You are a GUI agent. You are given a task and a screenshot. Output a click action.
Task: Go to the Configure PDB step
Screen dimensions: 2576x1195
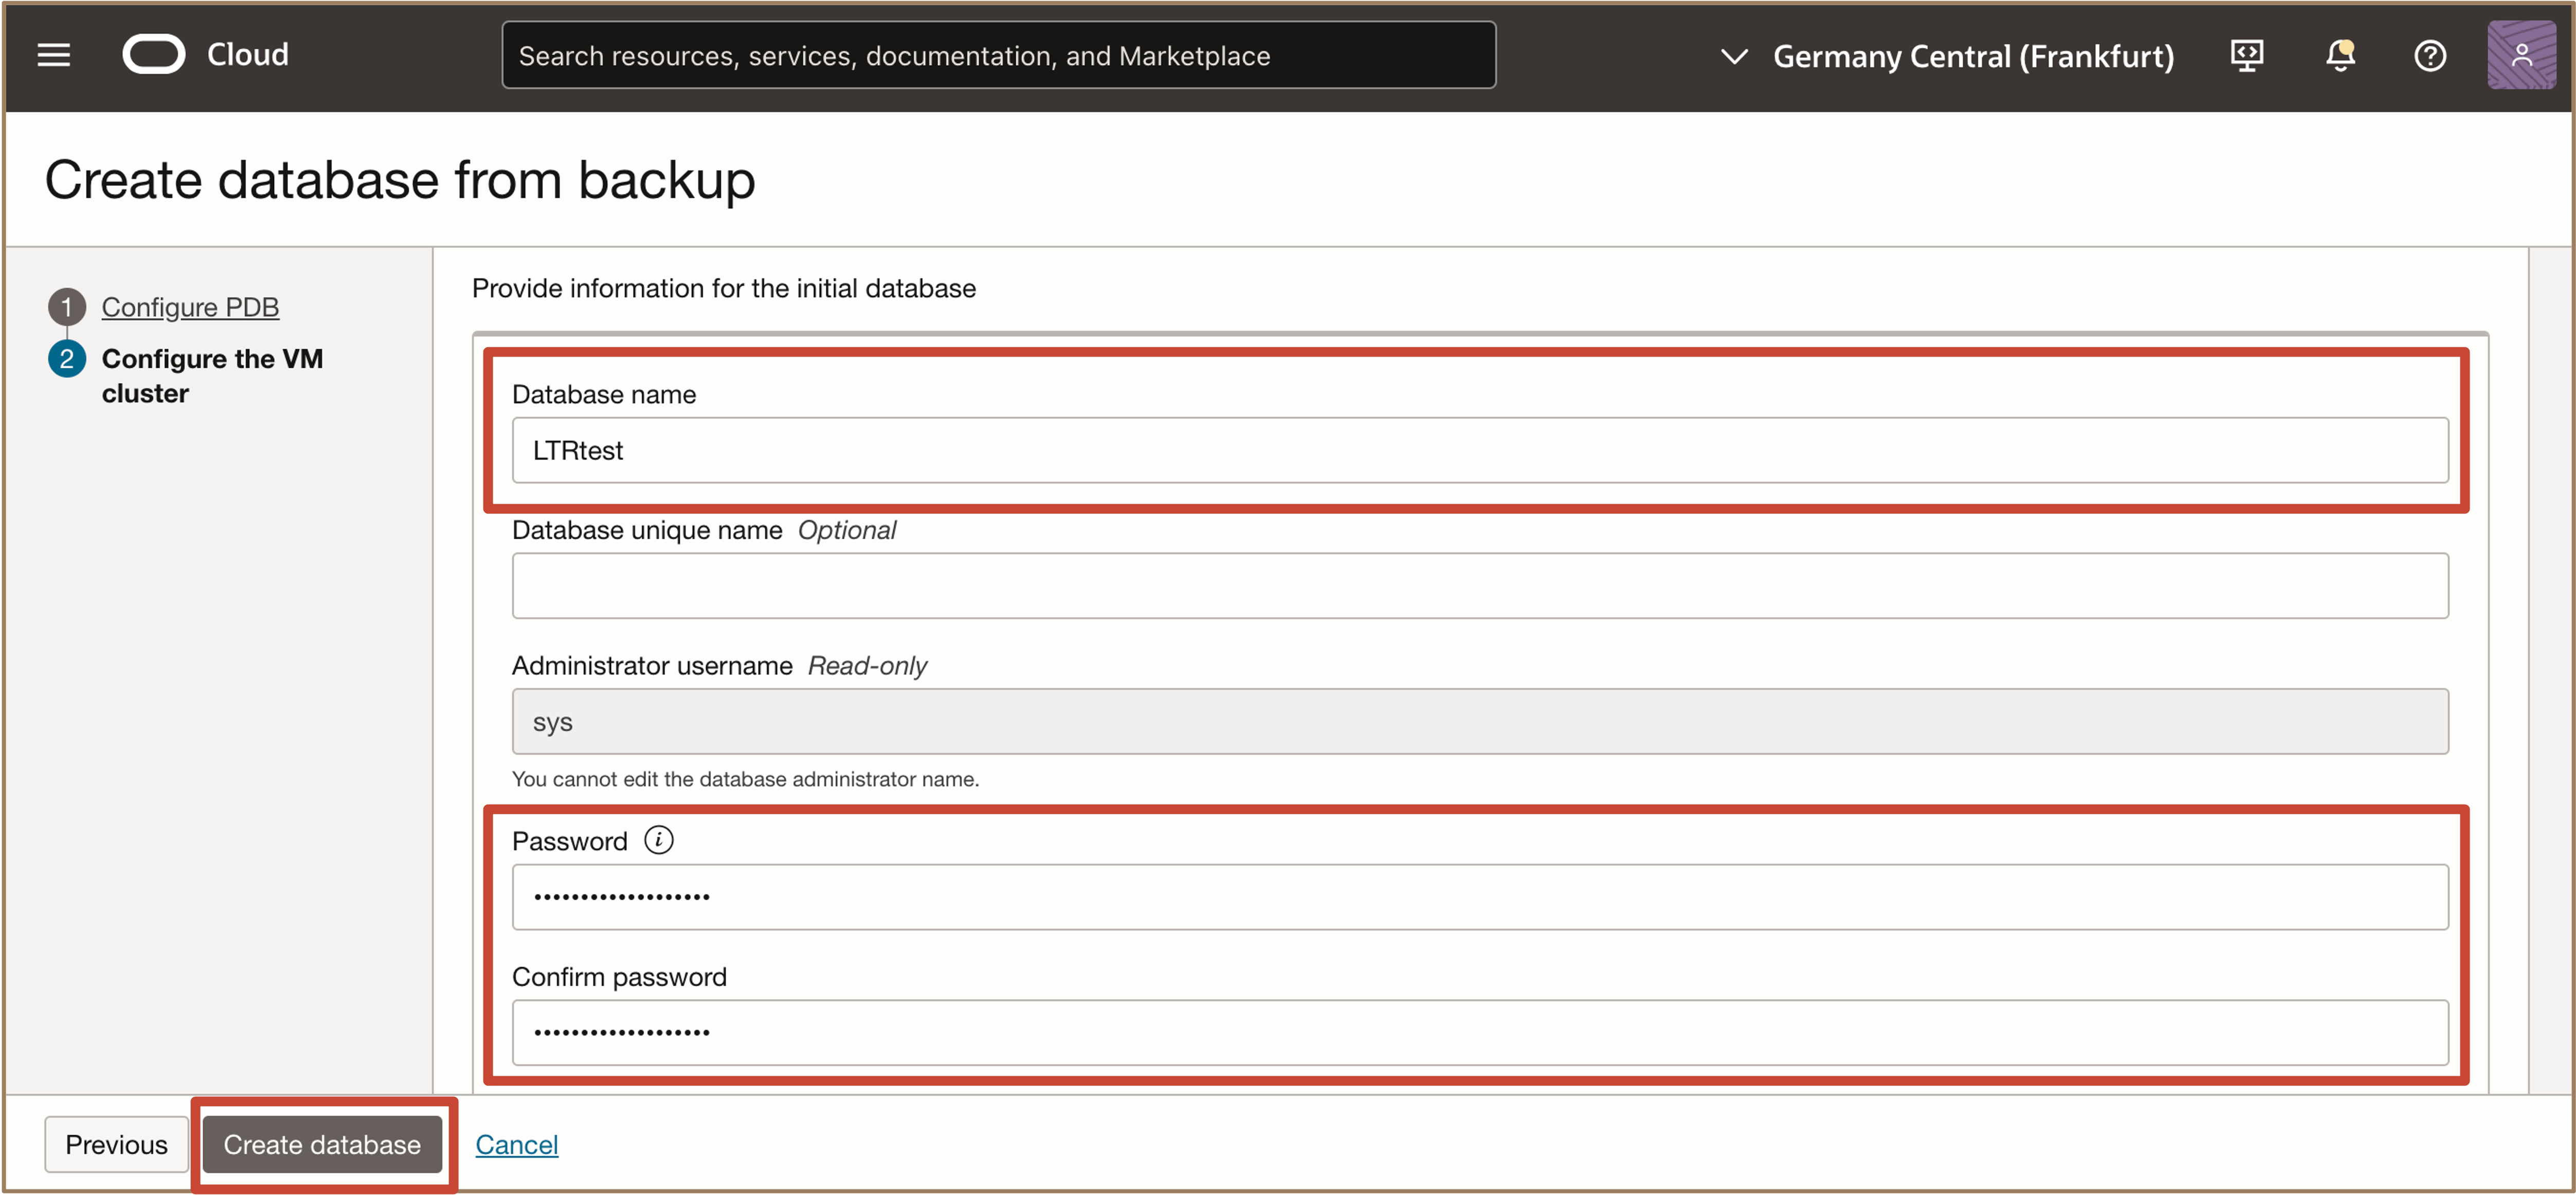point(190,307)
